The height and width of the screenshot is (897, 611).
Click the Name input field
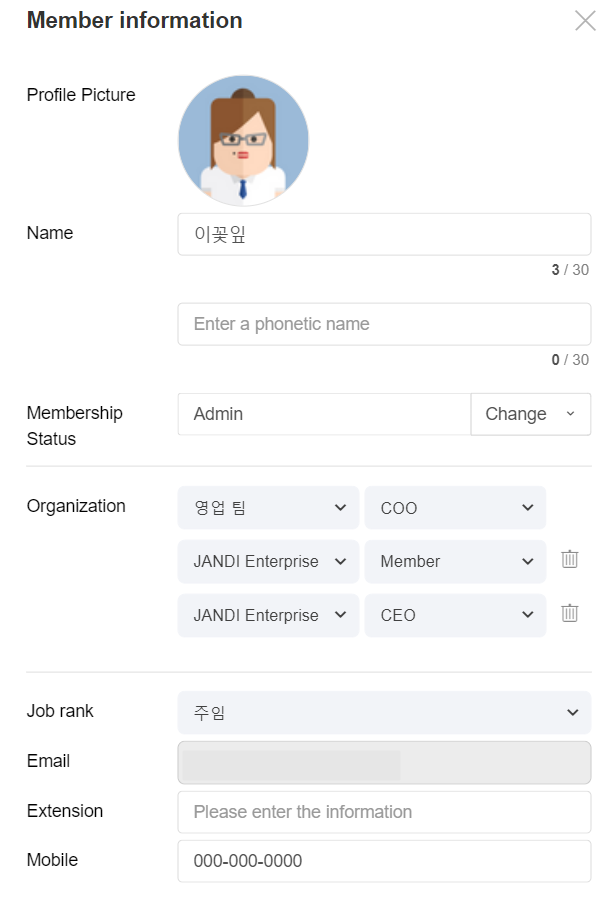384,234
